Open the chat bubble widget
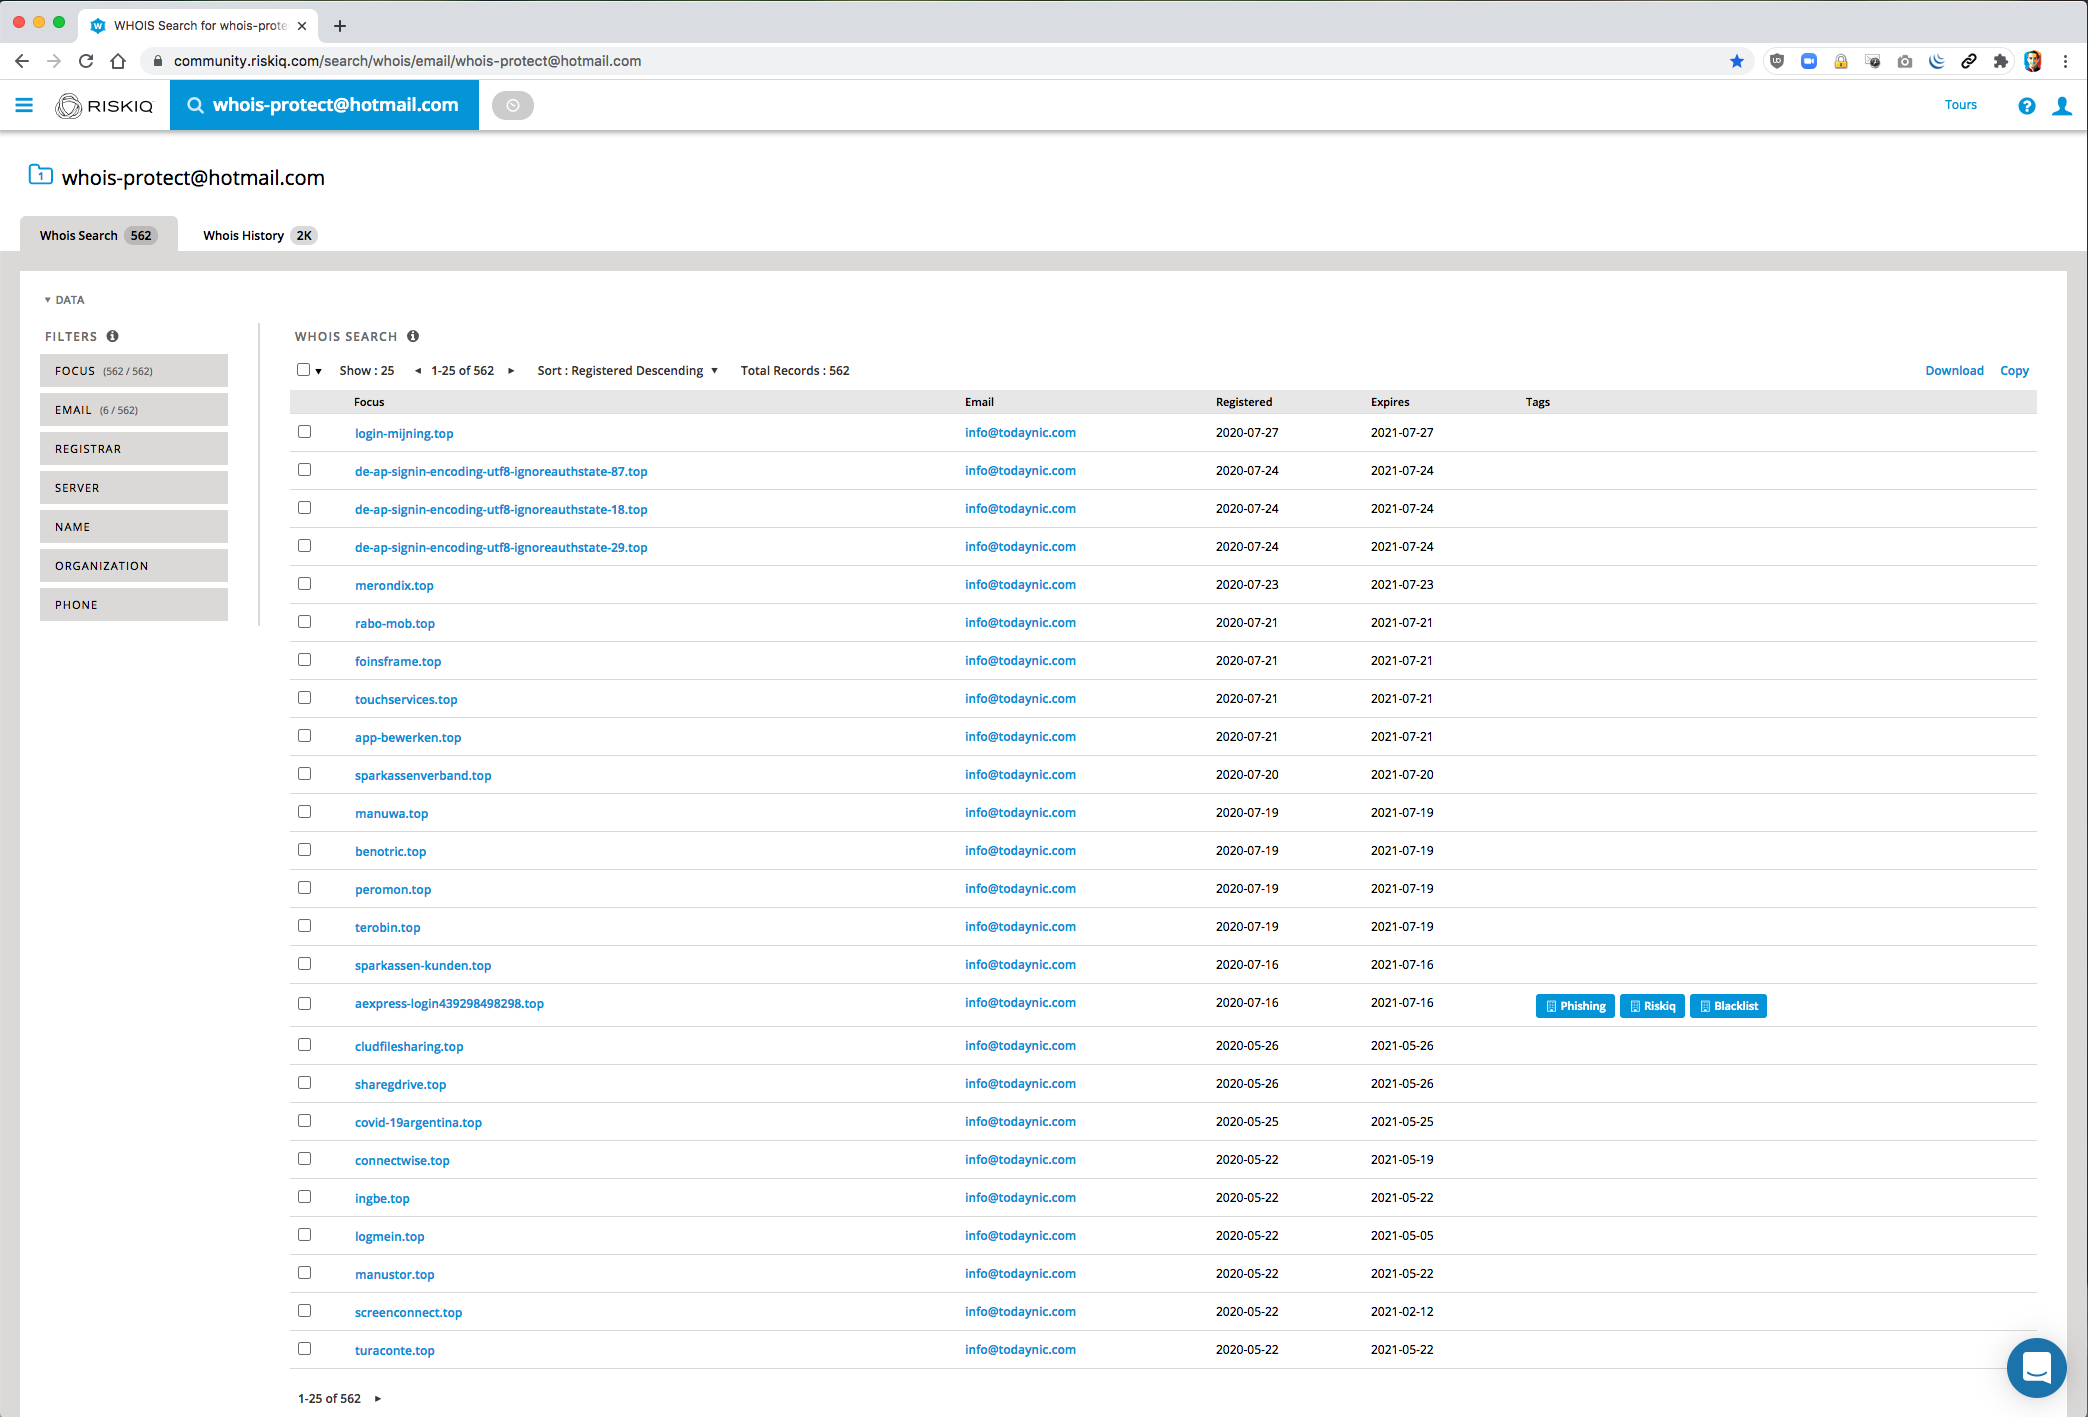2088x1417 pixels. (x=2036, y=1367)
